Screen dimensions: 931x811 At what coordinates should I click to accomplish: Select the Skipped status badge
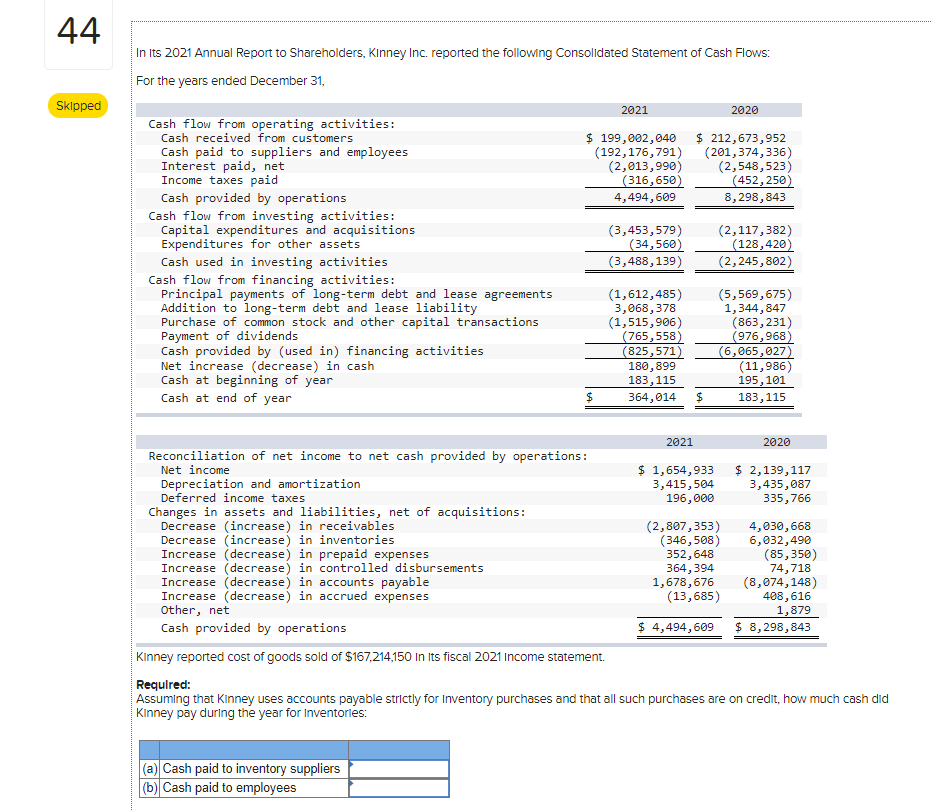[x=77, y=105]
